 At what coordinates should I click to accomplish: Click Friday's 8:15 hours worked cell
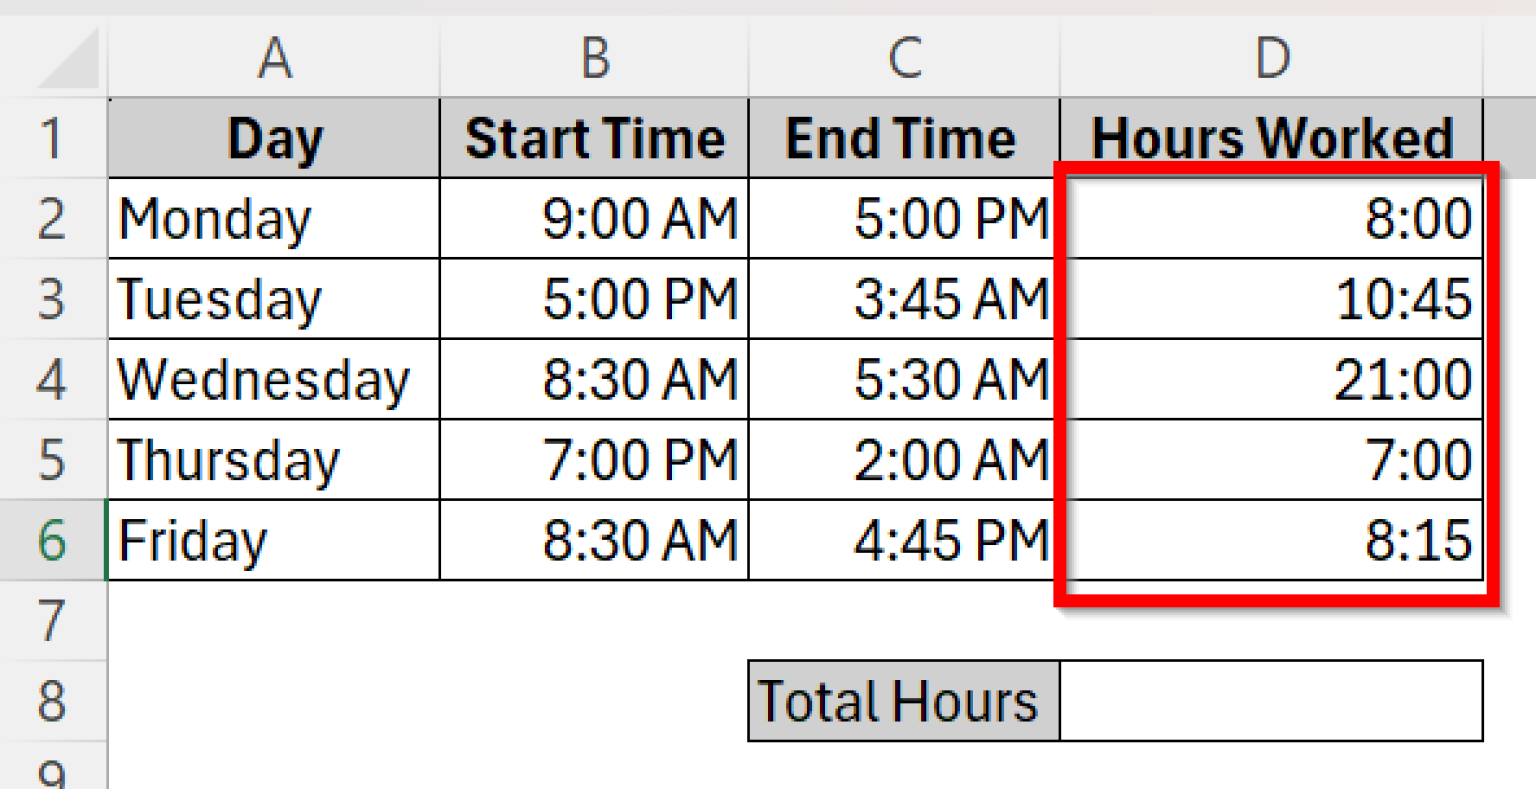tap(1272, 540)
